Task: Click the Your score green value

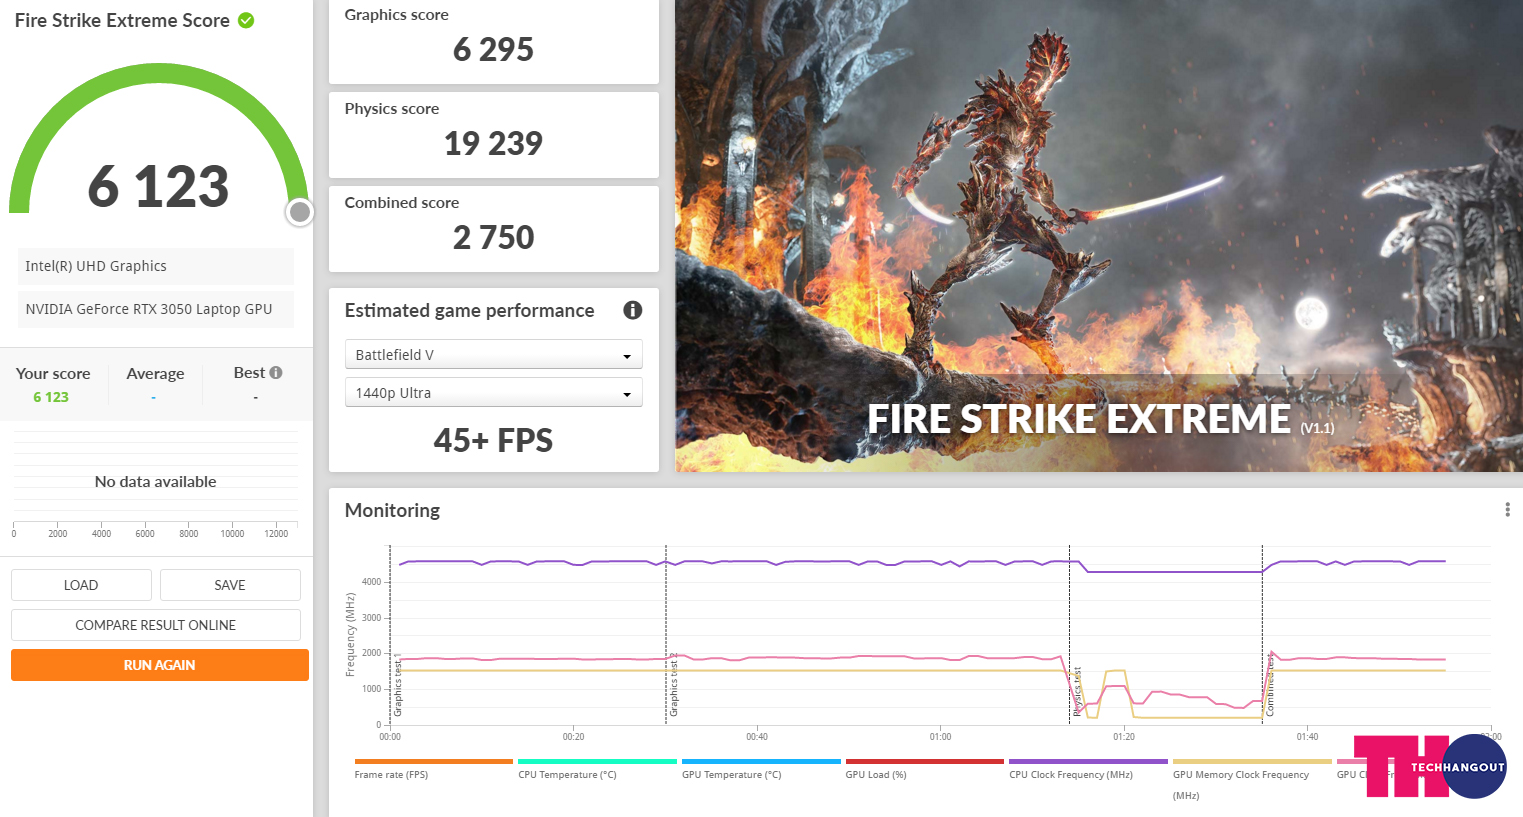Action: (51, 397)
